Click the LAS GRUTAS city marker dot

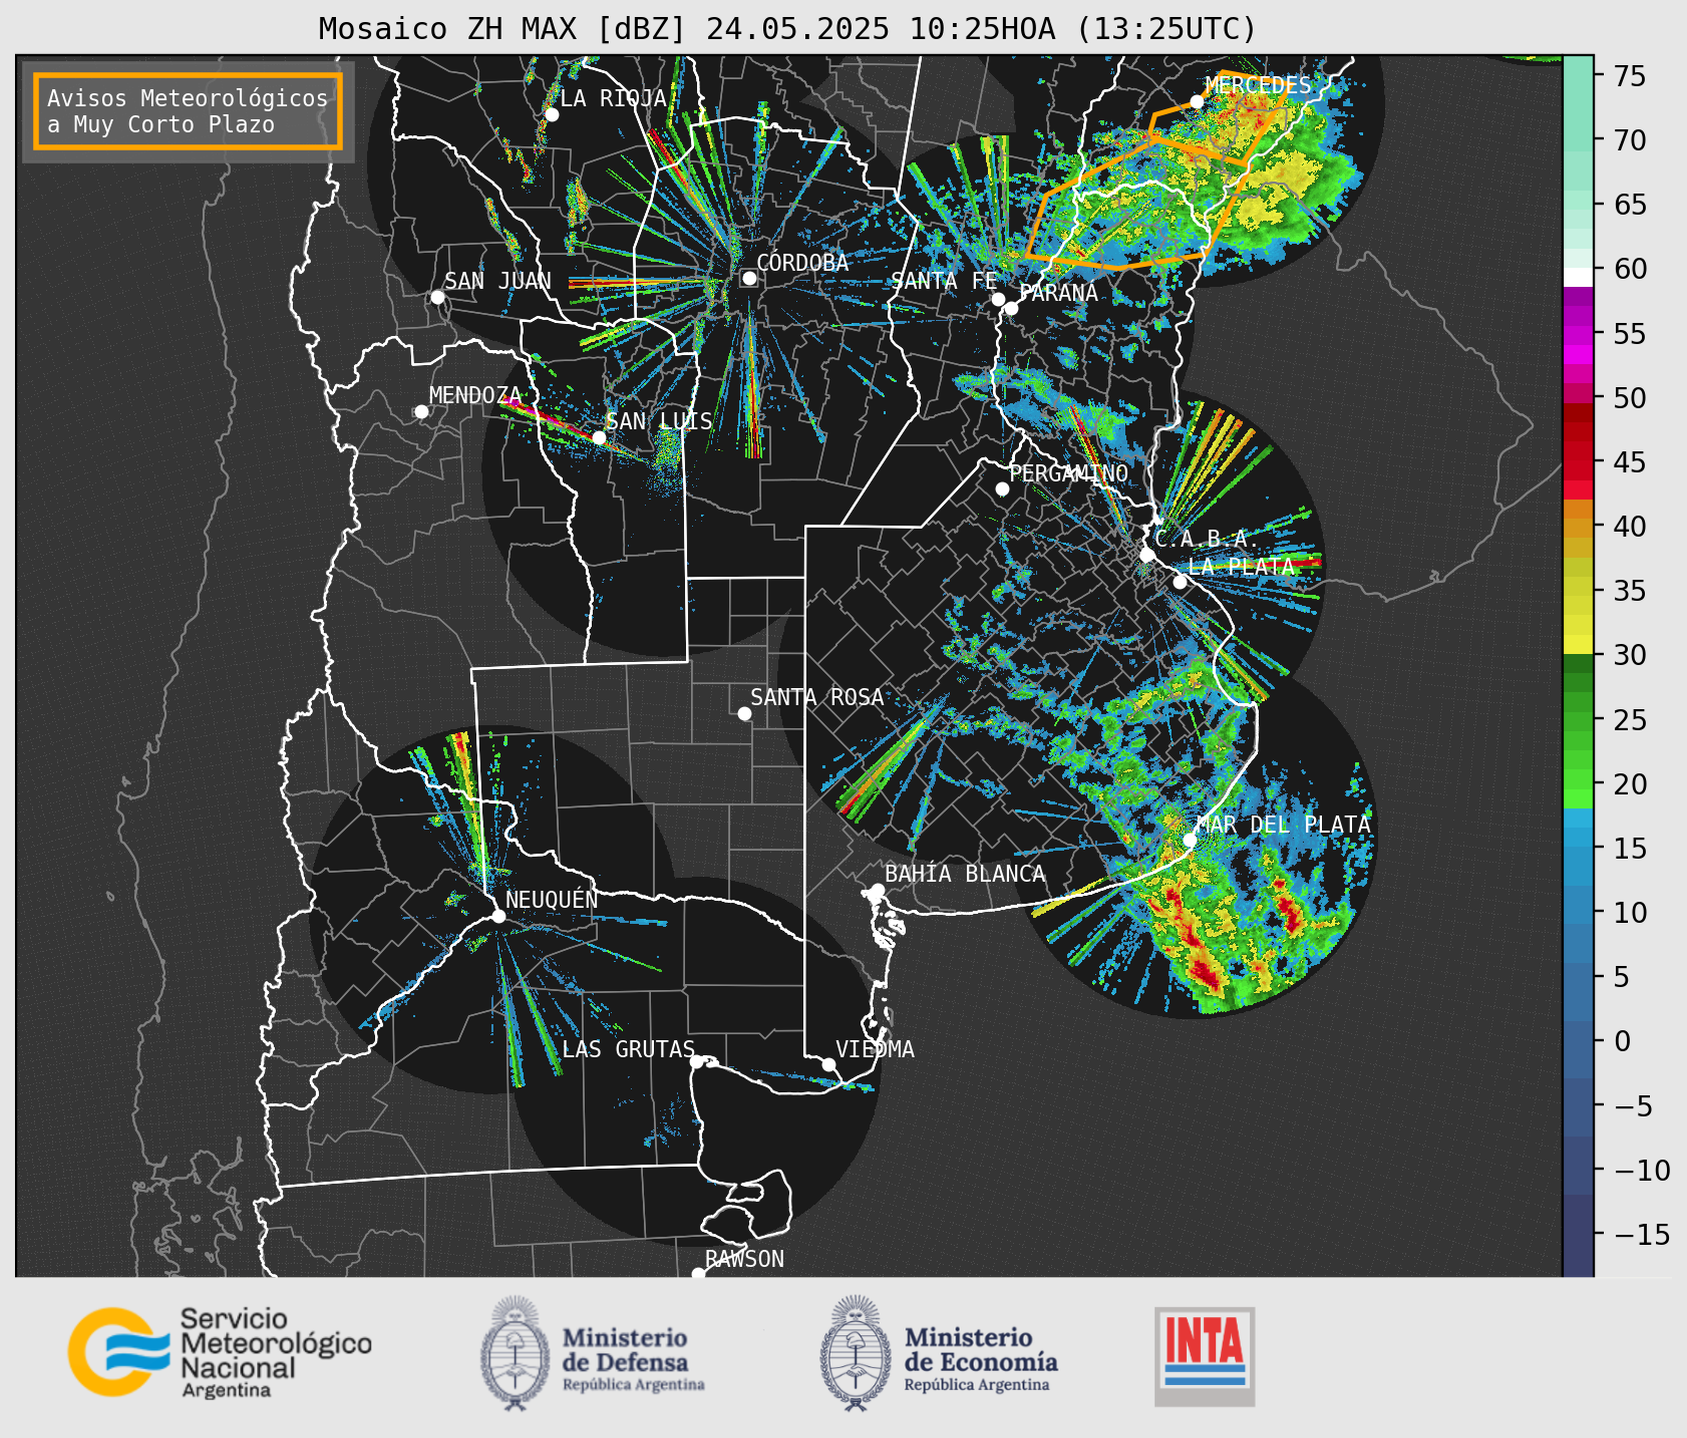[x=697, y=1062]
